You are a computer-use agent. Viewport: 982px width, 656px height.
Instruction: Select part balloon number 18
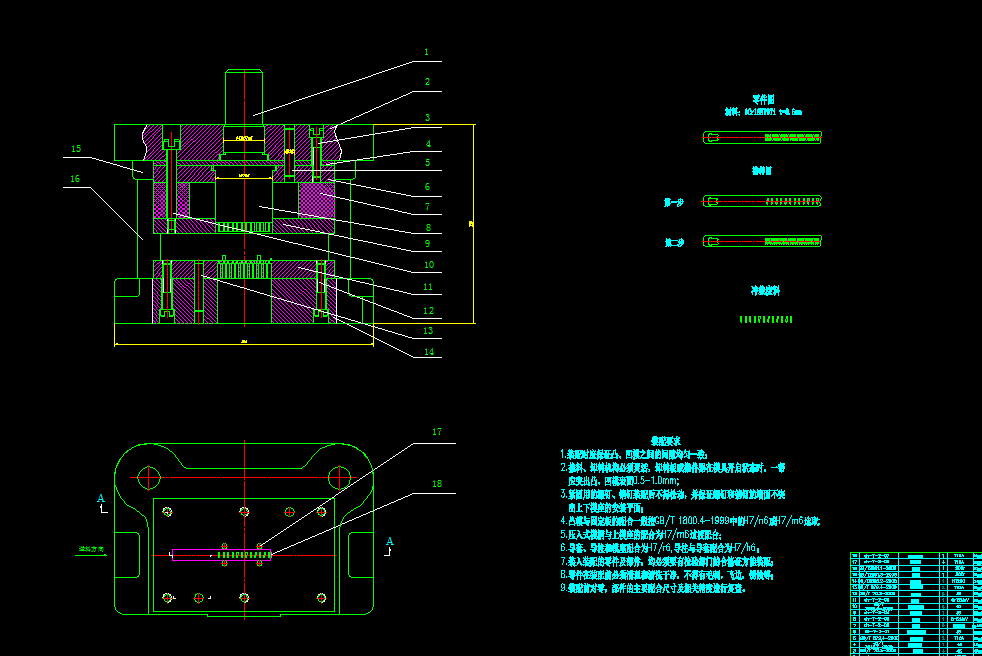tap(437, 484)
